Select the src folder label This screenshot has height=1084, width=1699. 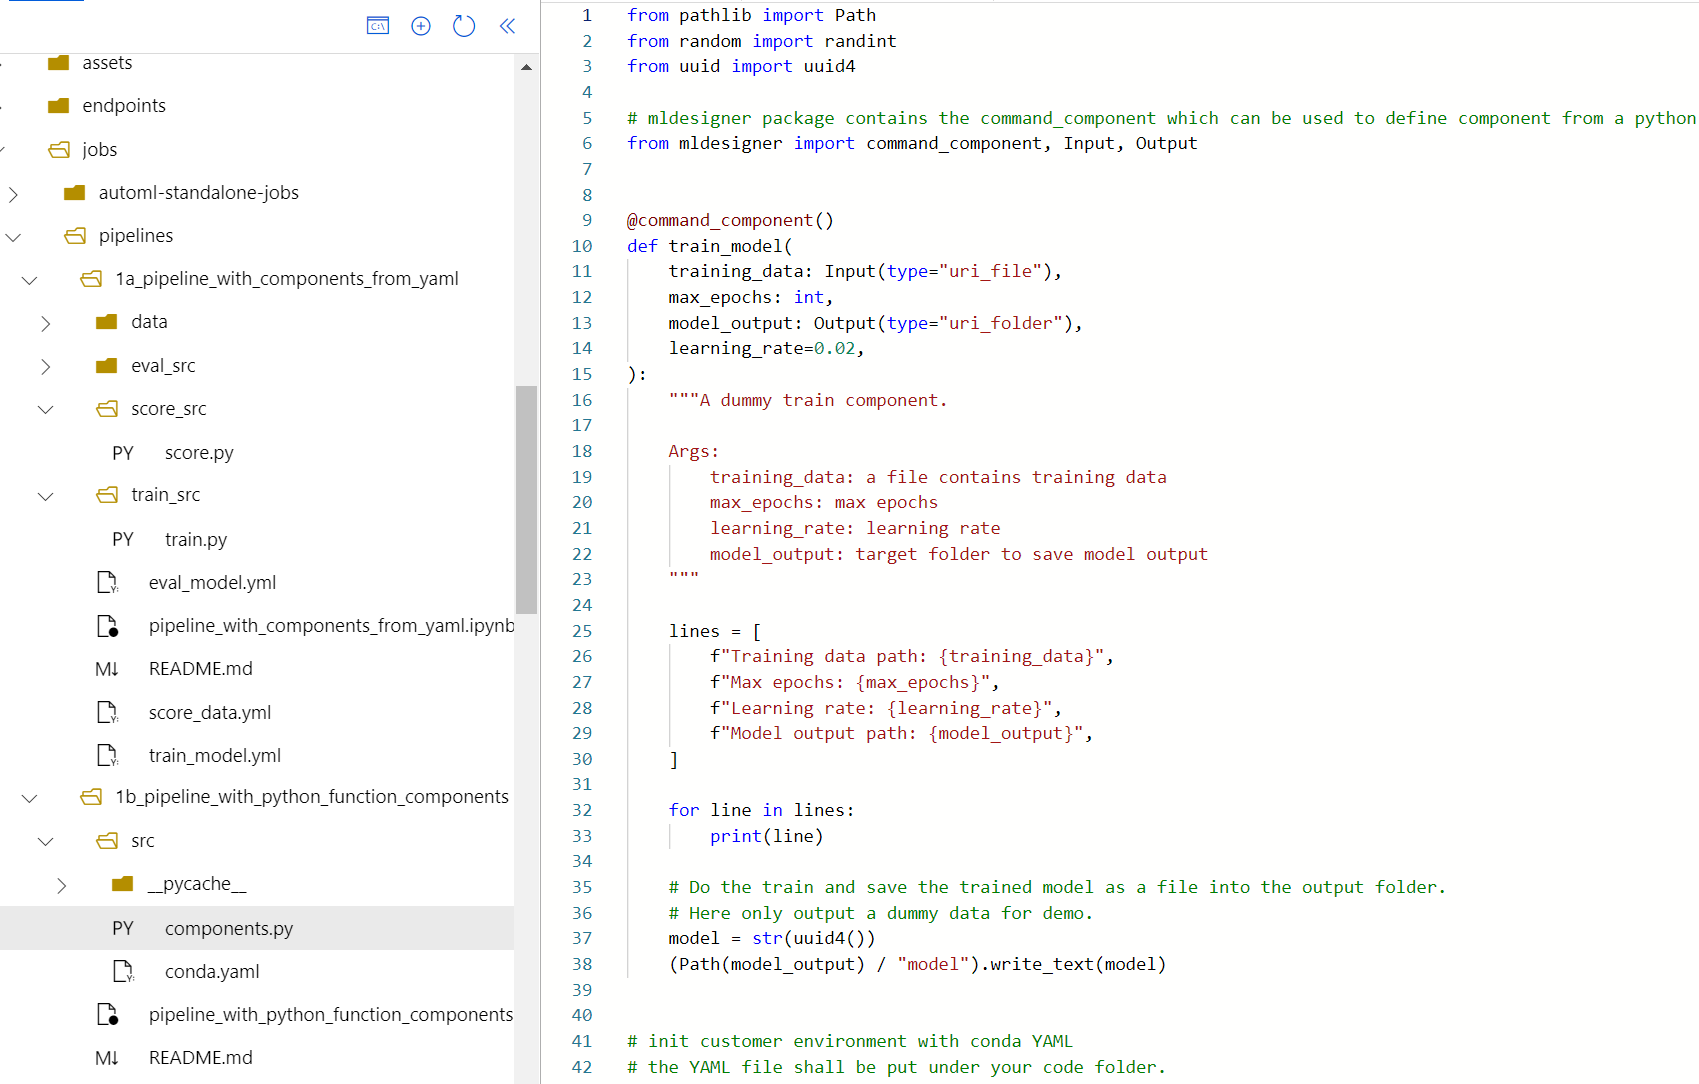tap(143, 841)
